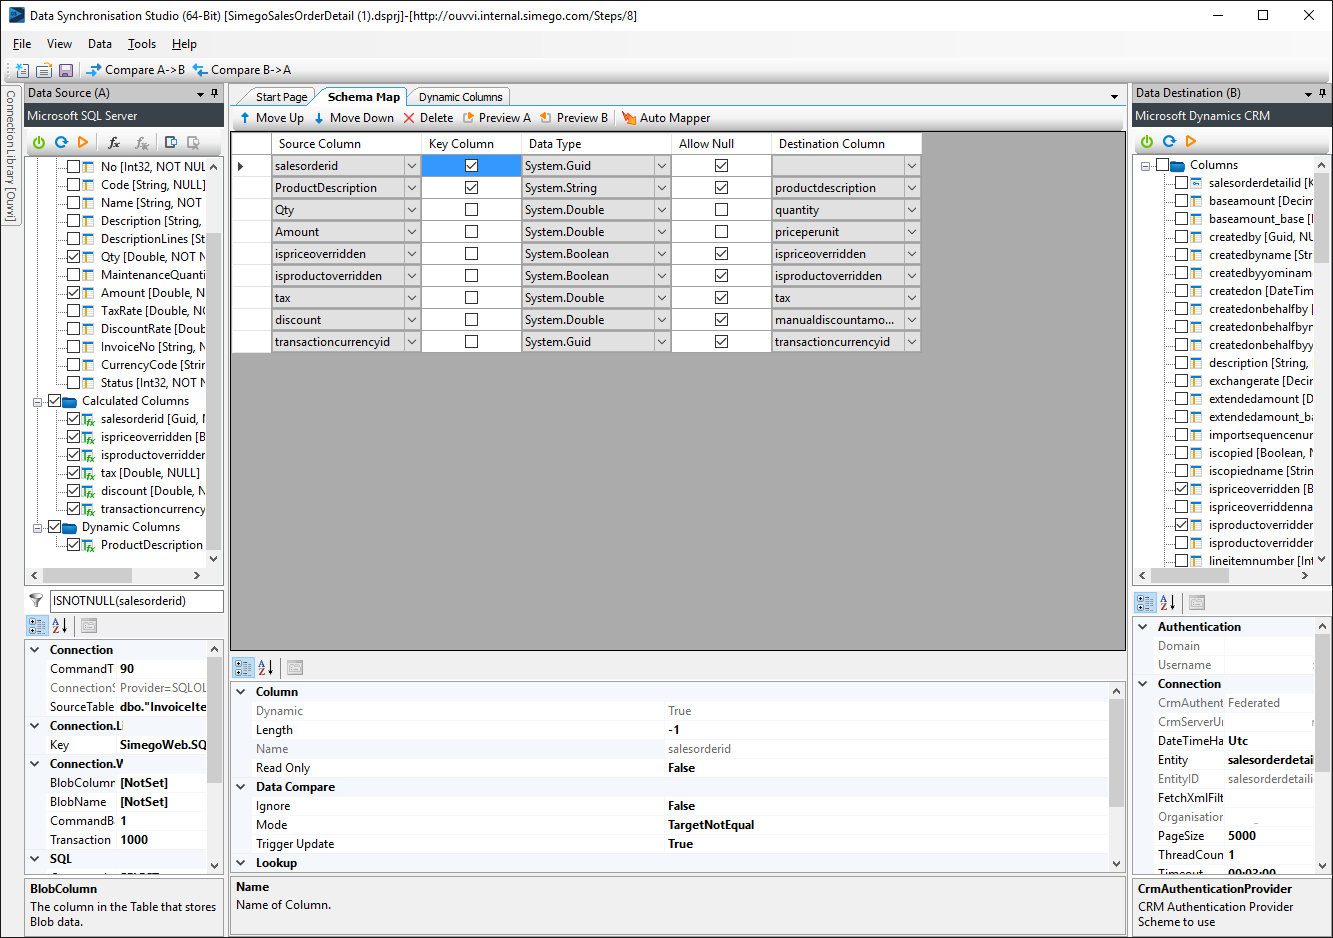
Task: Toggle Key Column for ProductDescription row
Action: 471,188
